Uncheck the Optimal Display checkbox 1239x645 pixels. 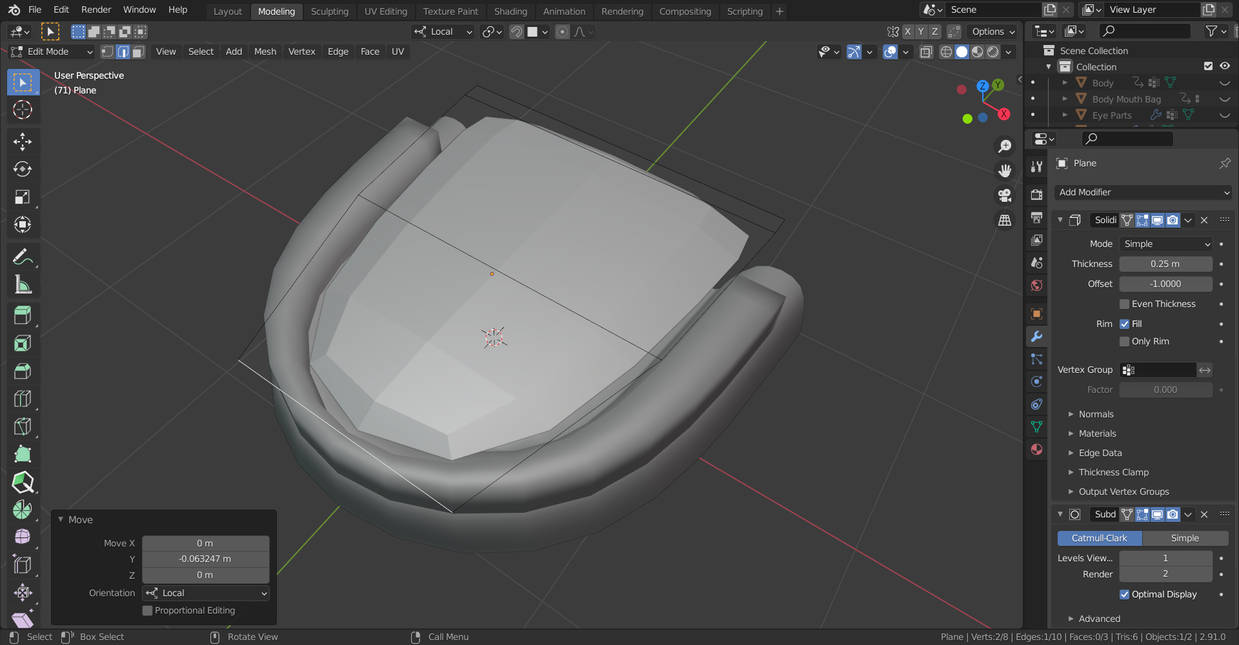click(1124, 594)
